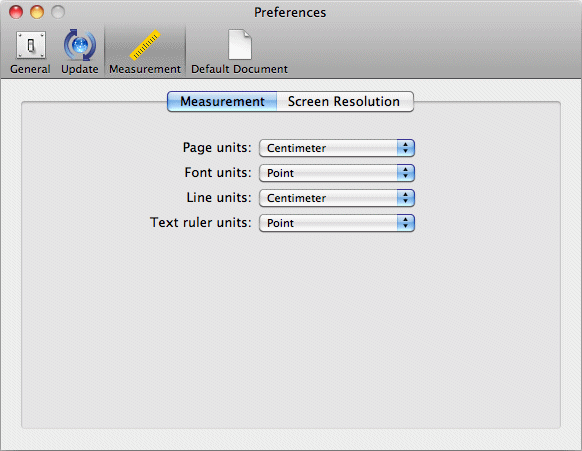Click the gray zoom window button
Viewport: 582px width, 451px height.
(x=58, y=12)
